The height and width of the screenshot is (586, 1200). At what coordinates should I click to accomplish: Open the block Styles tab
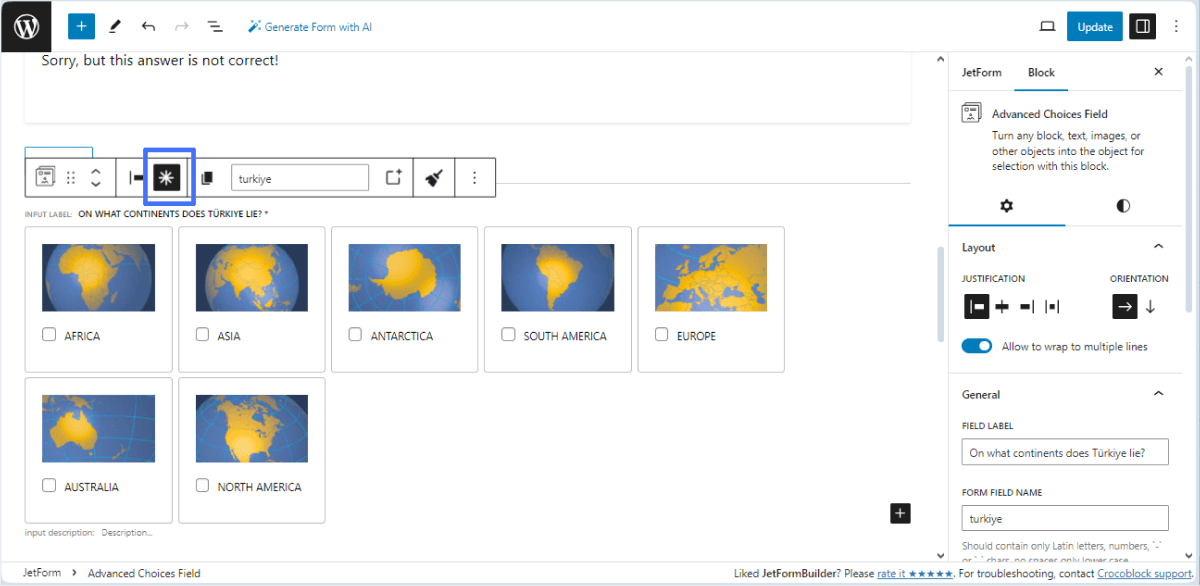[x=1123, y=206]
